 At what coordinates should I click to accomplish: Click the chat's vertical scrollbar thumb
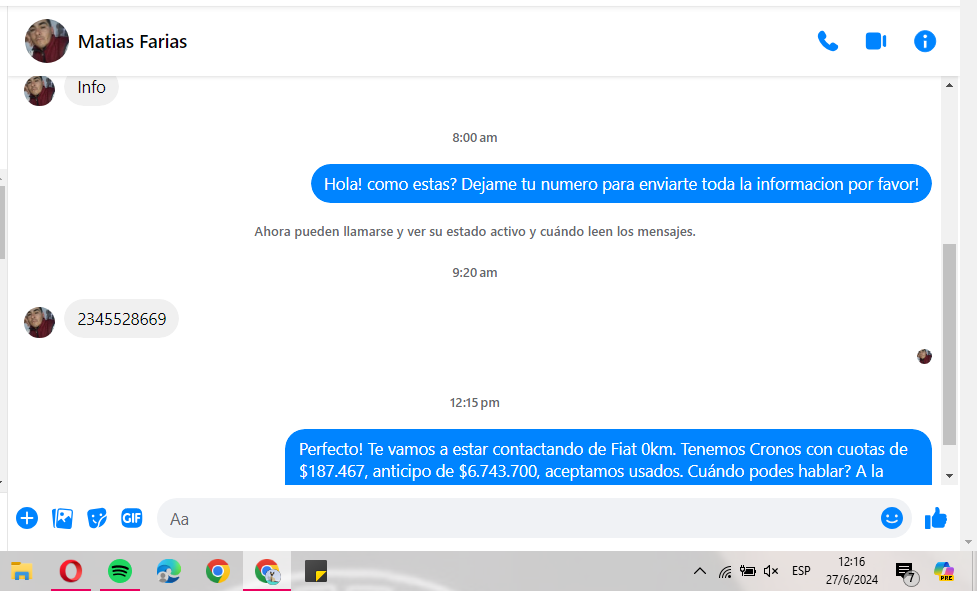tap(949, 340)
